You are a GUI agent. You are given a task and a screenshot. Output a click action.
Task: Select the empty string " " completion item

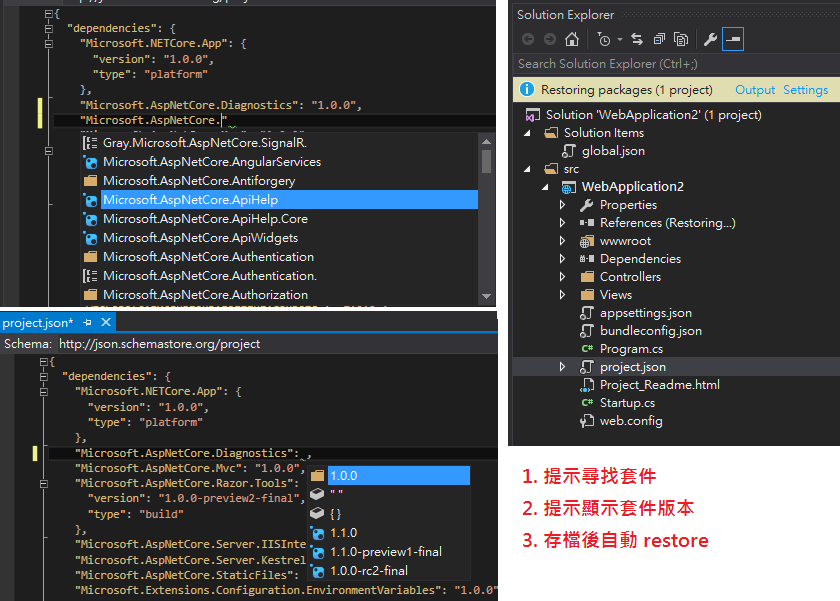(x=389, y=494)
